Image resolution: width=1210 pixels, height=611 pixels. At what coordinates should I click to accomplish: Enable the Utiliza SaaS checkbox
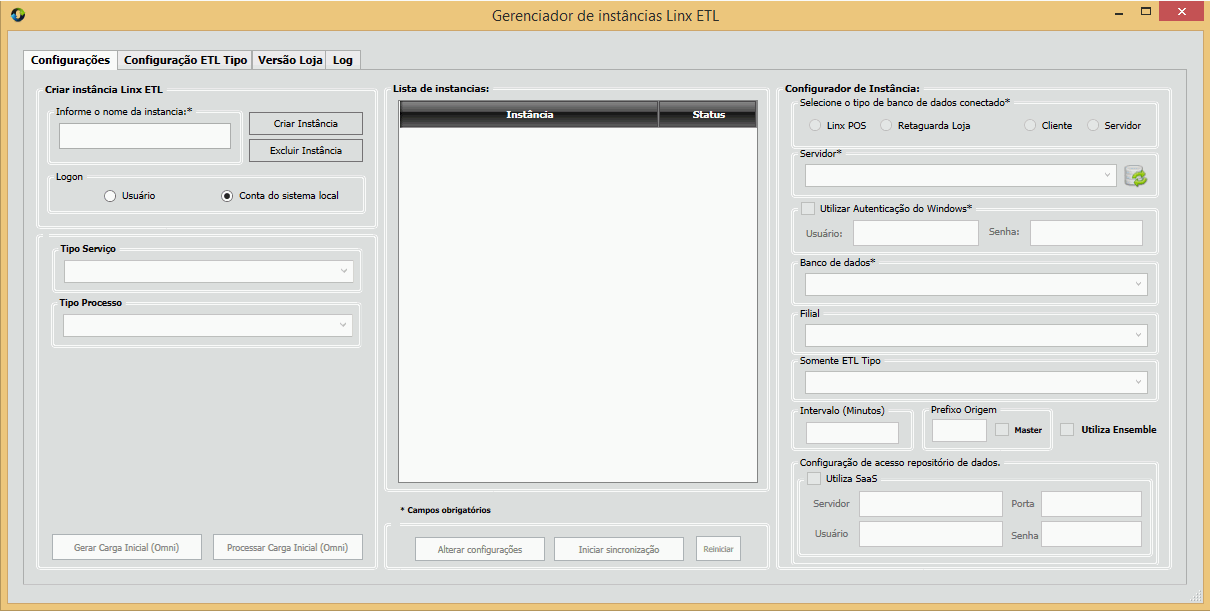click(814, 478)
